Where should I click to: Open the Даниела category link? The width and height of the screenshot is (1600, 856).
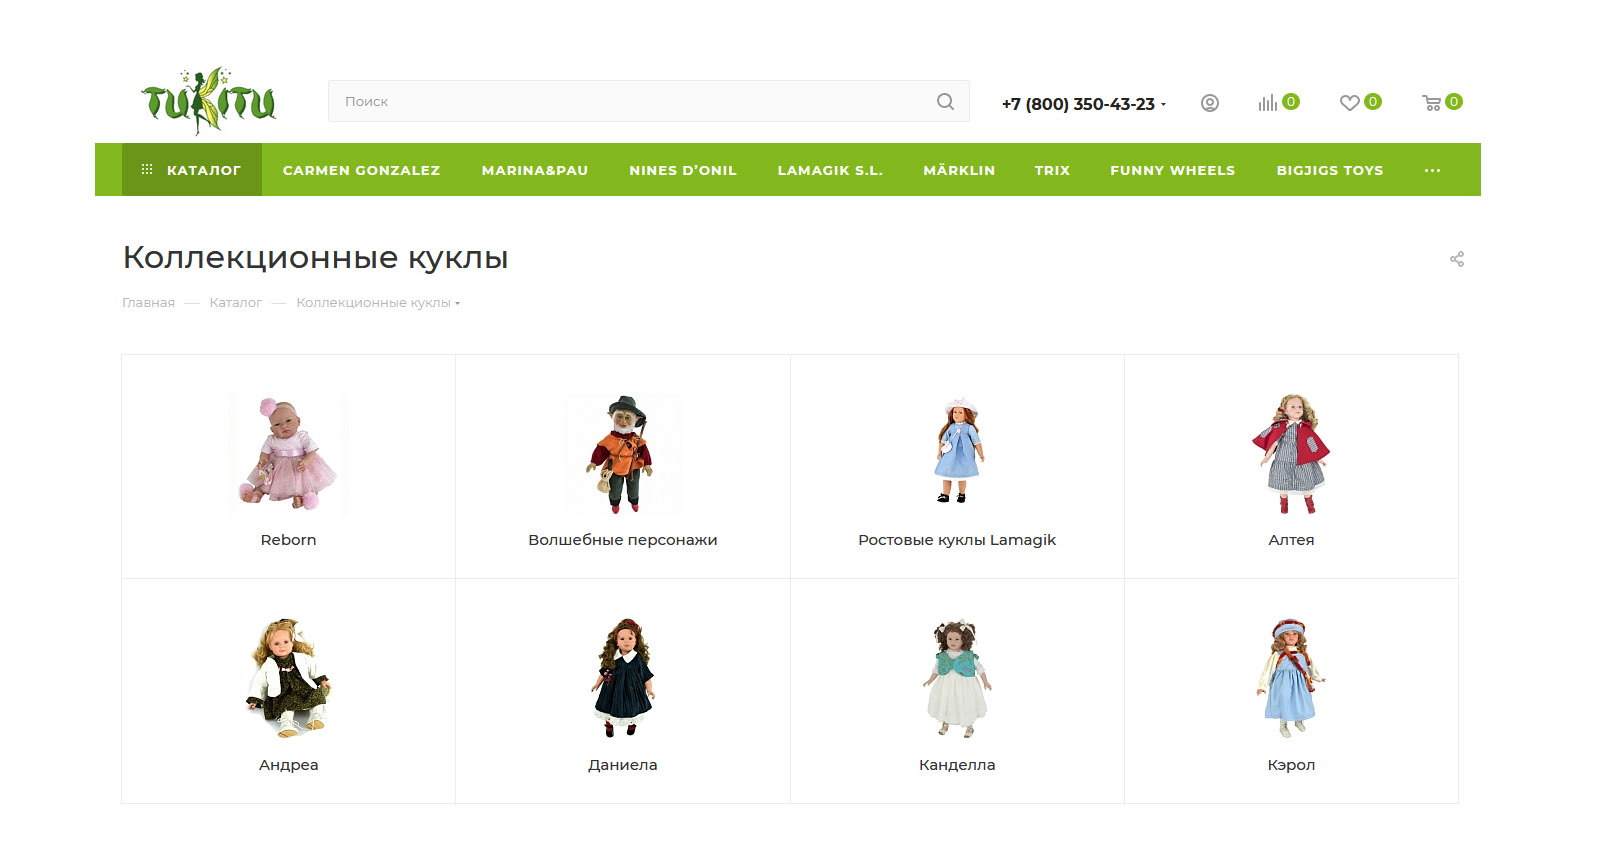coord(623,765)
